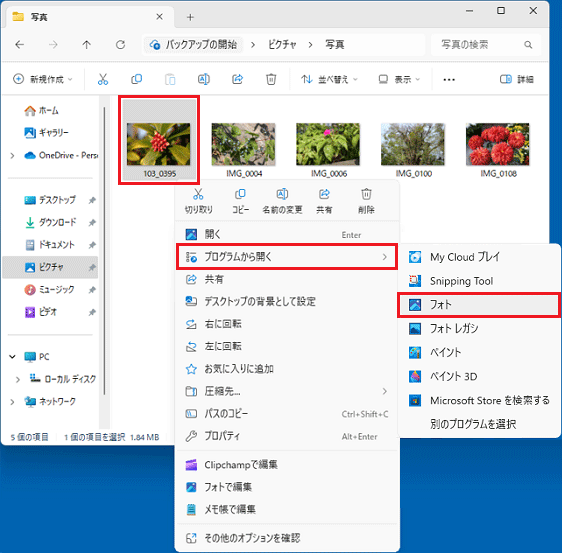The height and width of the screenshot is (553, 562).
Task: Expand the OneDrive tree node
Action: tap(13, 156)
